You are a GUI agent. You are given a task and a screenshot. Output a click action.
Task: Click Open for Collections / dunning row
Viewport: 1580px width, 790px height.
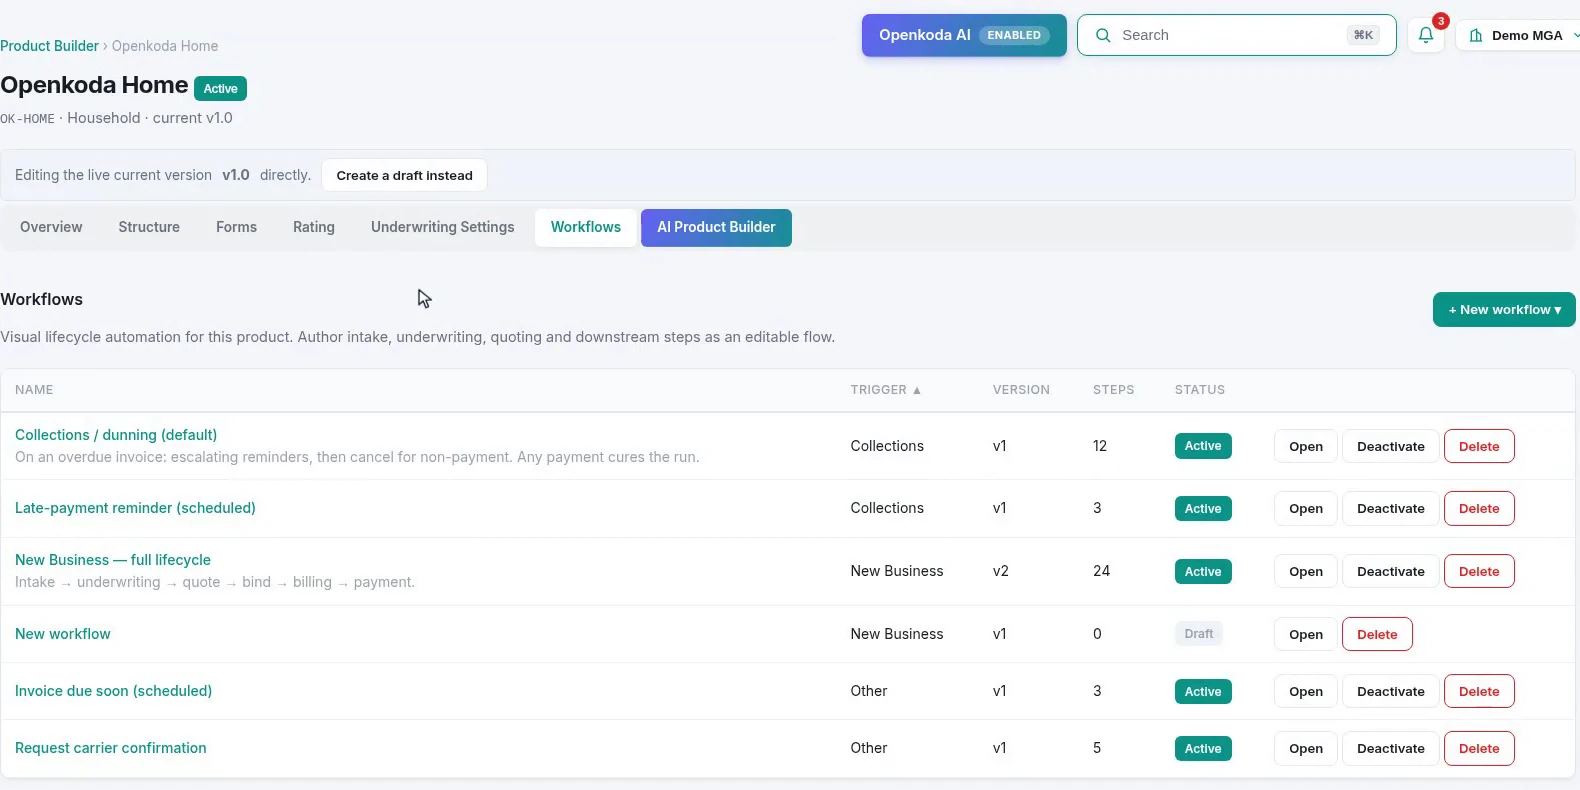(1306, 446)
